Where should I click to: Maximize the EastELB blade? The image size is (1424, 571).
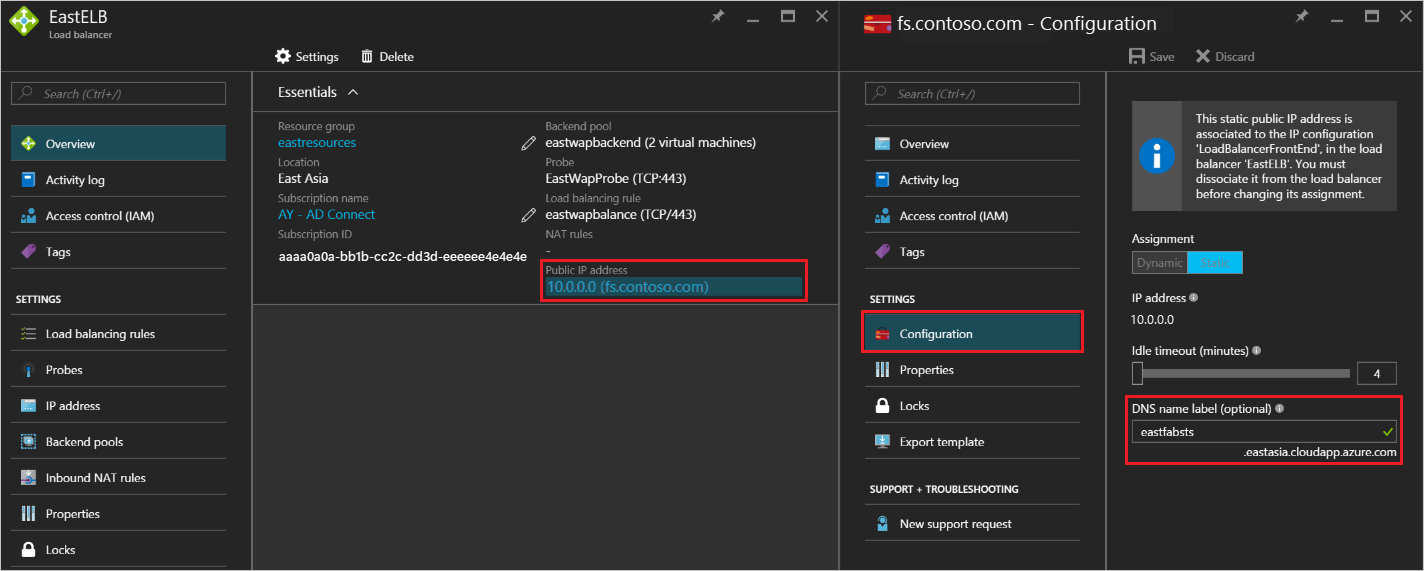(x=788, y=16)
